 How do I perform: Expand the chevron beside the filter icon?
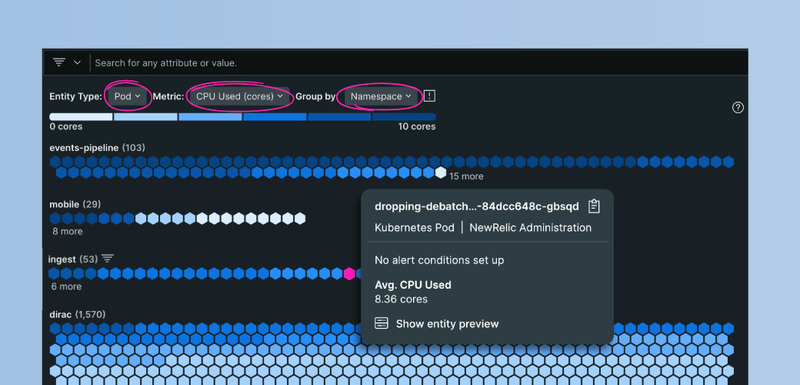click(x=77, y=63)
